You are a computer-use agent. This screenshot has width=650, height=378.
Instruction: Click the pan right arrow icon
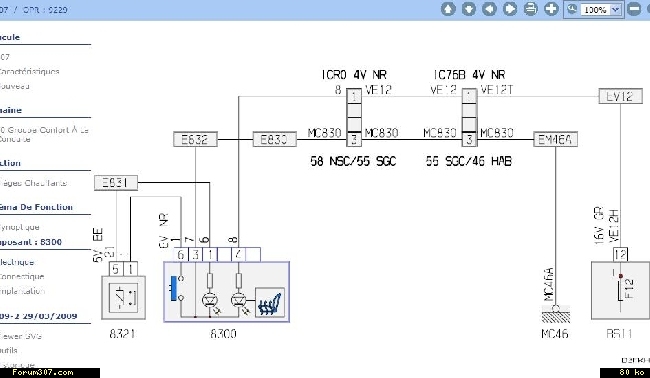(x=510, y=9)
